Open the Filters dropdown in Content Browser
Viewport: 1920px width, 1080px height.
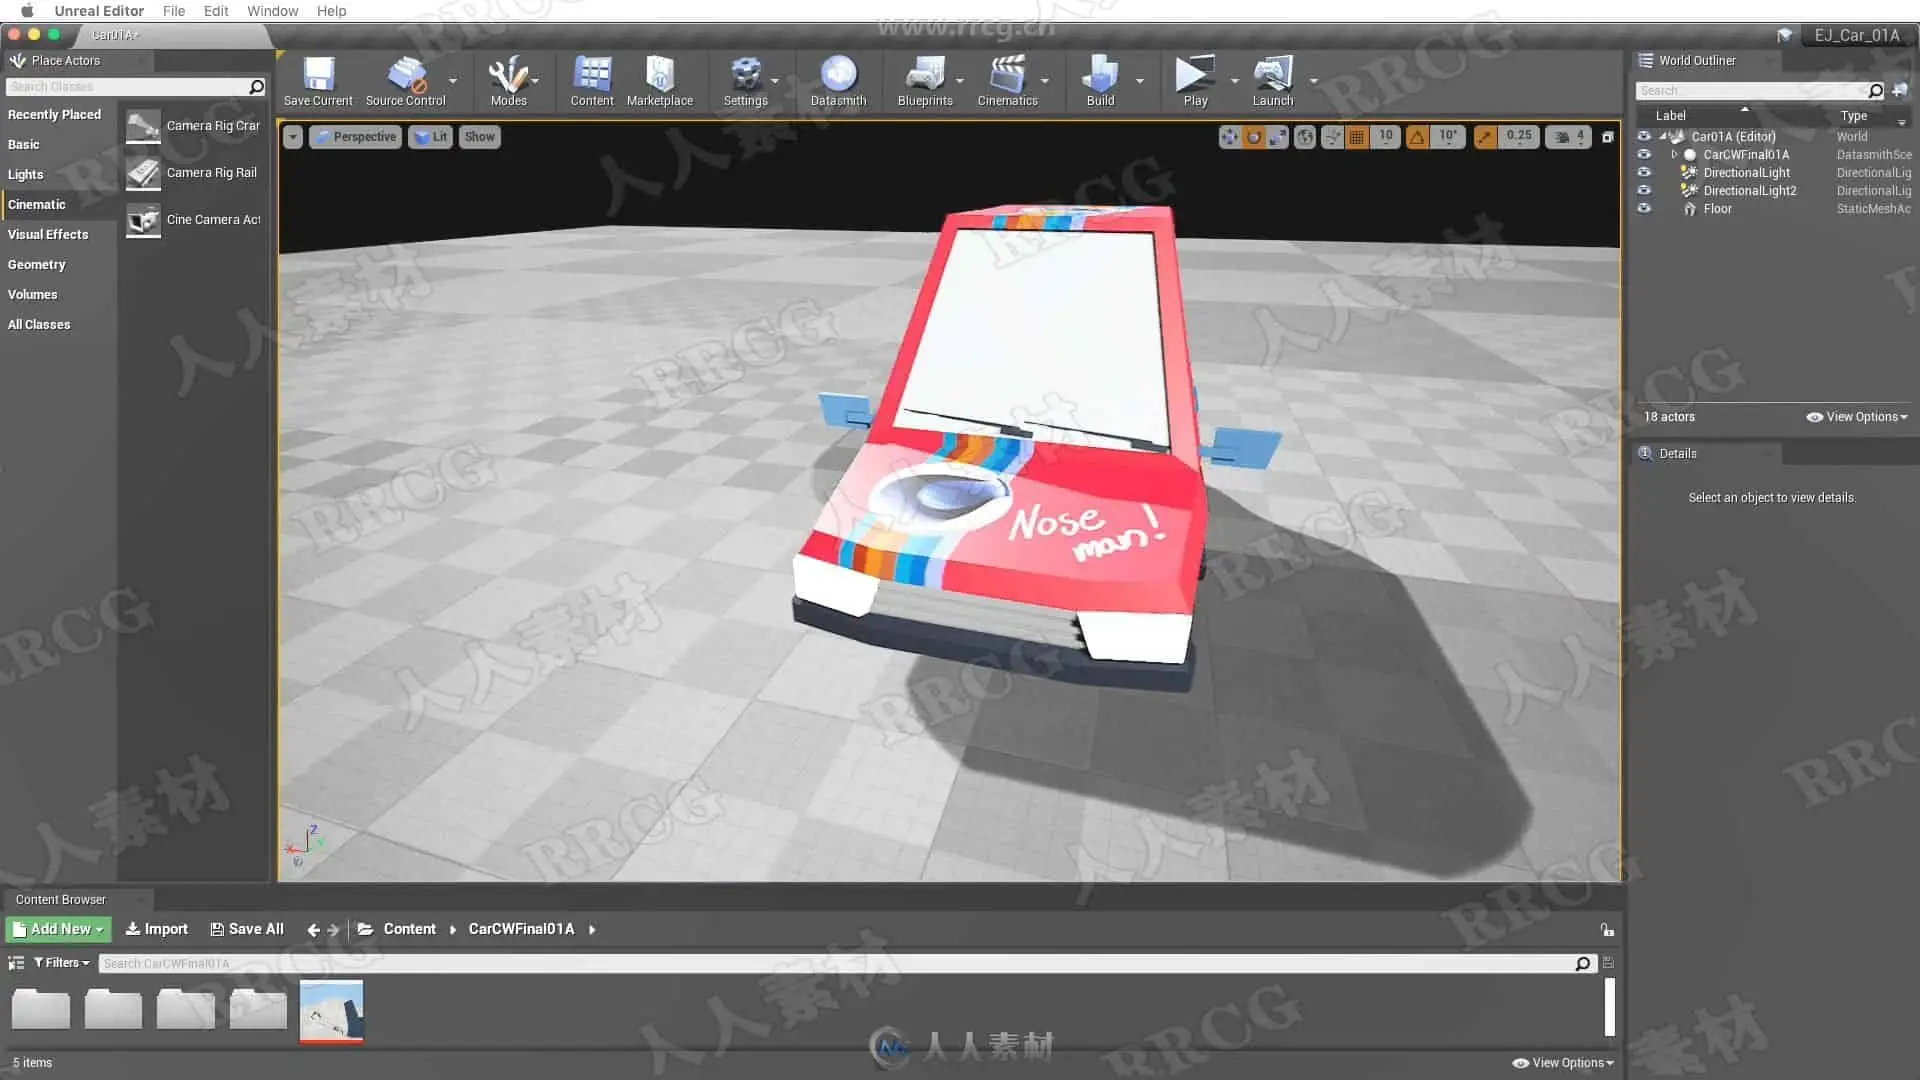62,963
